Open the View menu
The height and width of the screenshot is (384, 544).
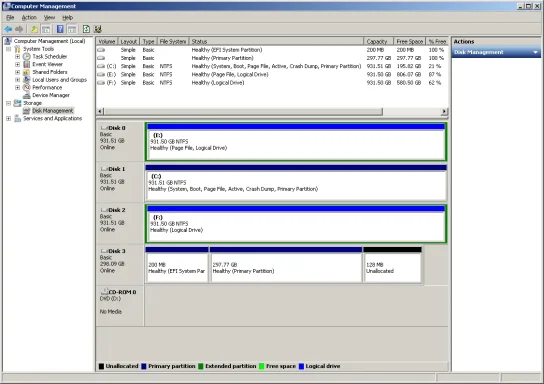pos(49,17)
